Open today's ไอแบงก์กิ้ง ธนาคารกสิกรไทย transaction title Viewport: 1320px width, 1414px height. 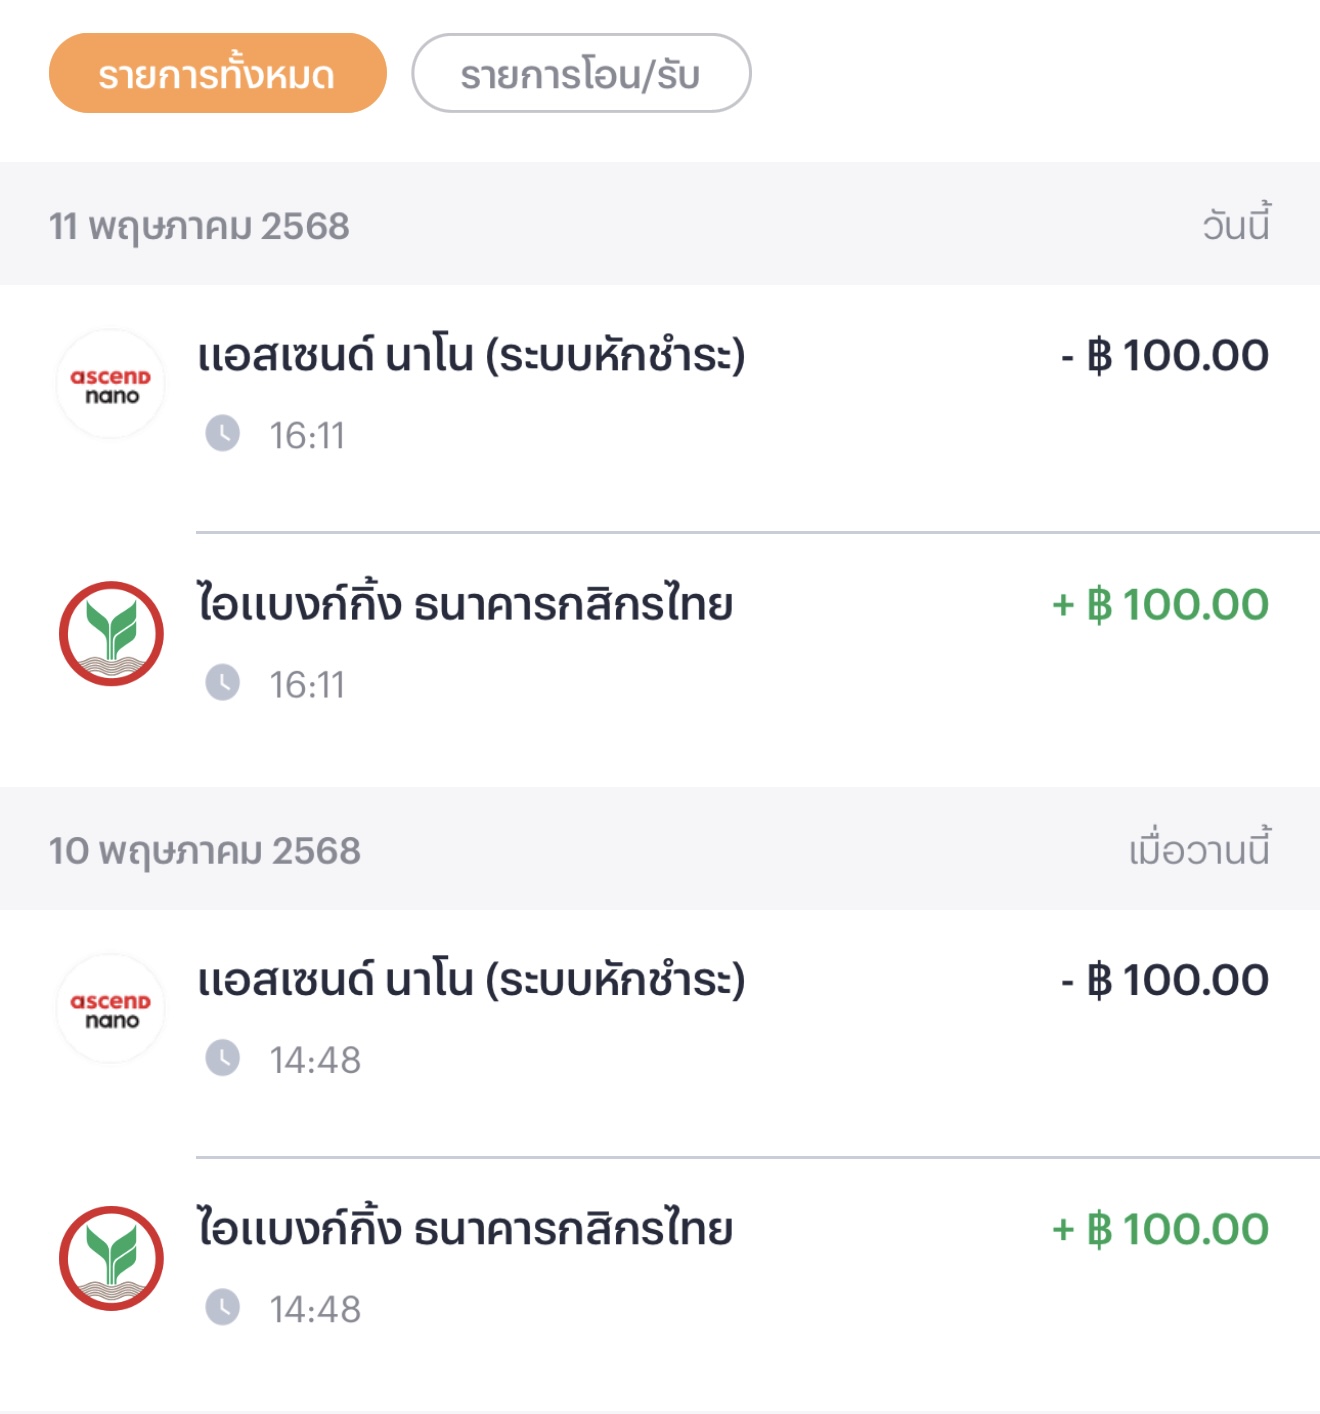[465, 605]
